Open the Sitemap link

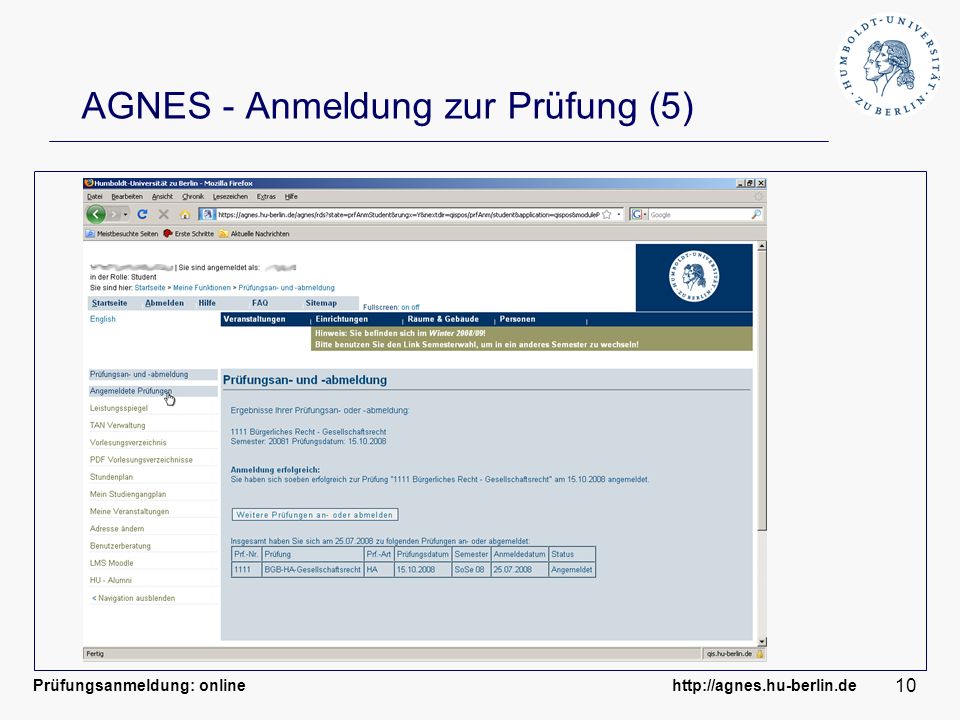click(321, 303)
